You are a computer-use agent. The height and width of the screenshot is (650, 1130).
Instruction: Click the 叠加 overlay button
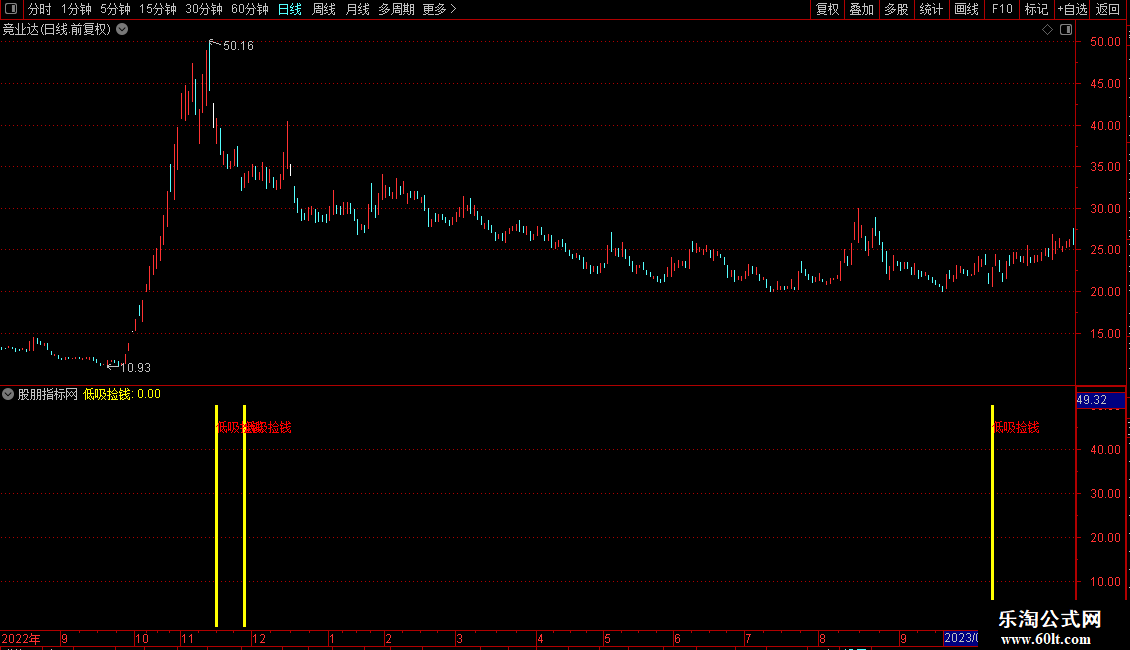(x=862, y=9)
